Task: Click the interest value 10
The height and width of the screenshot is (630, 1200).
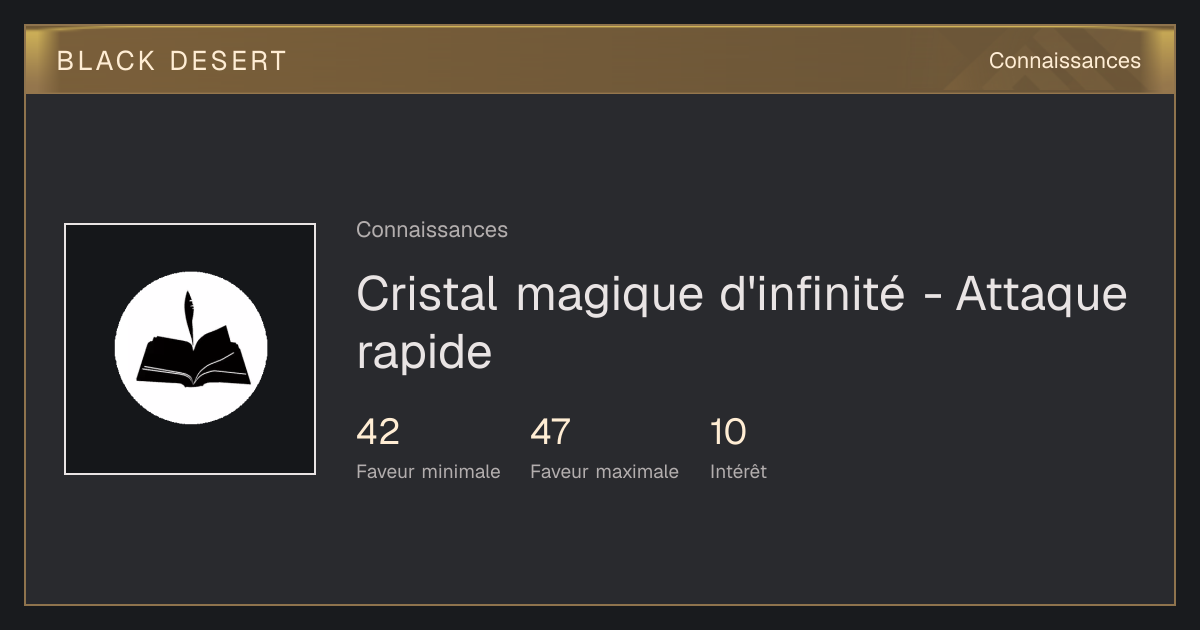Action: click(x=728, y=432)
